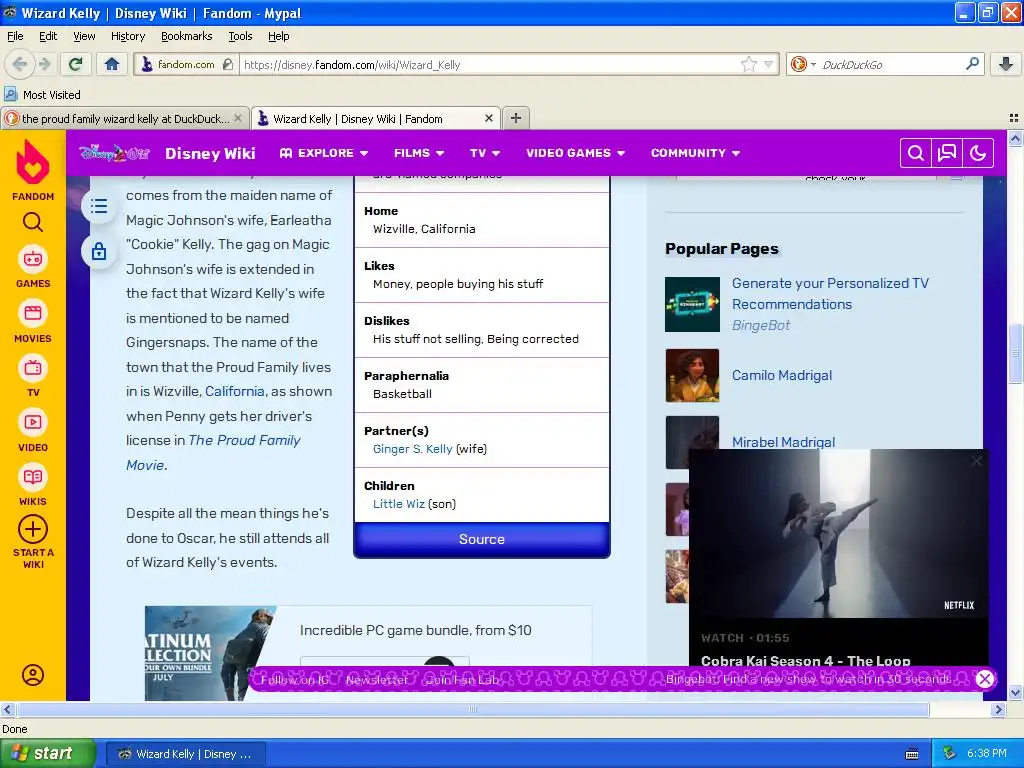Open the Tools menu
The image size is (1024, 768).
pos(240,36)
